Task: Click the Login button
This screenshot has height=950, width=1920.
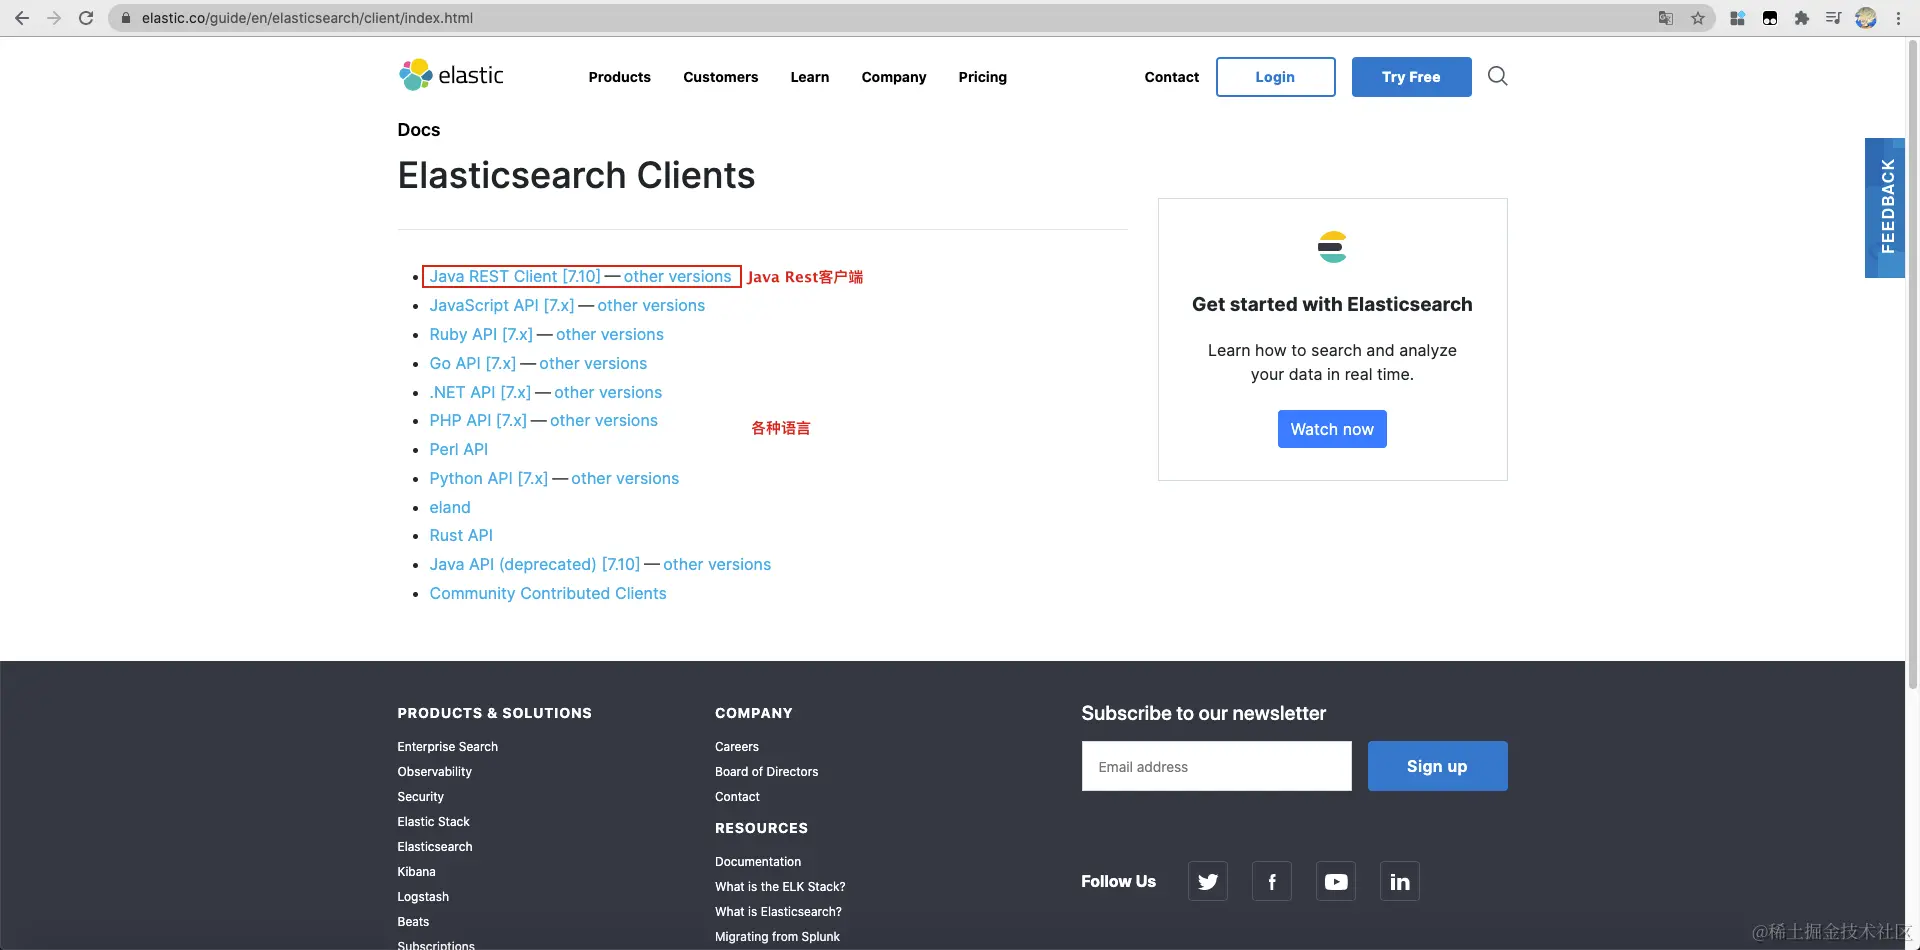Action: point(1275,77)
